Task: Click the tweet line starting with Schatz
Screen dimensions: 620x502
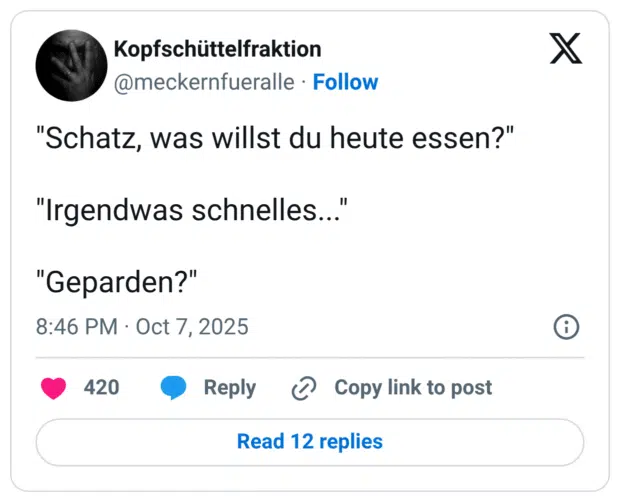Action: [x=275, y=139]
